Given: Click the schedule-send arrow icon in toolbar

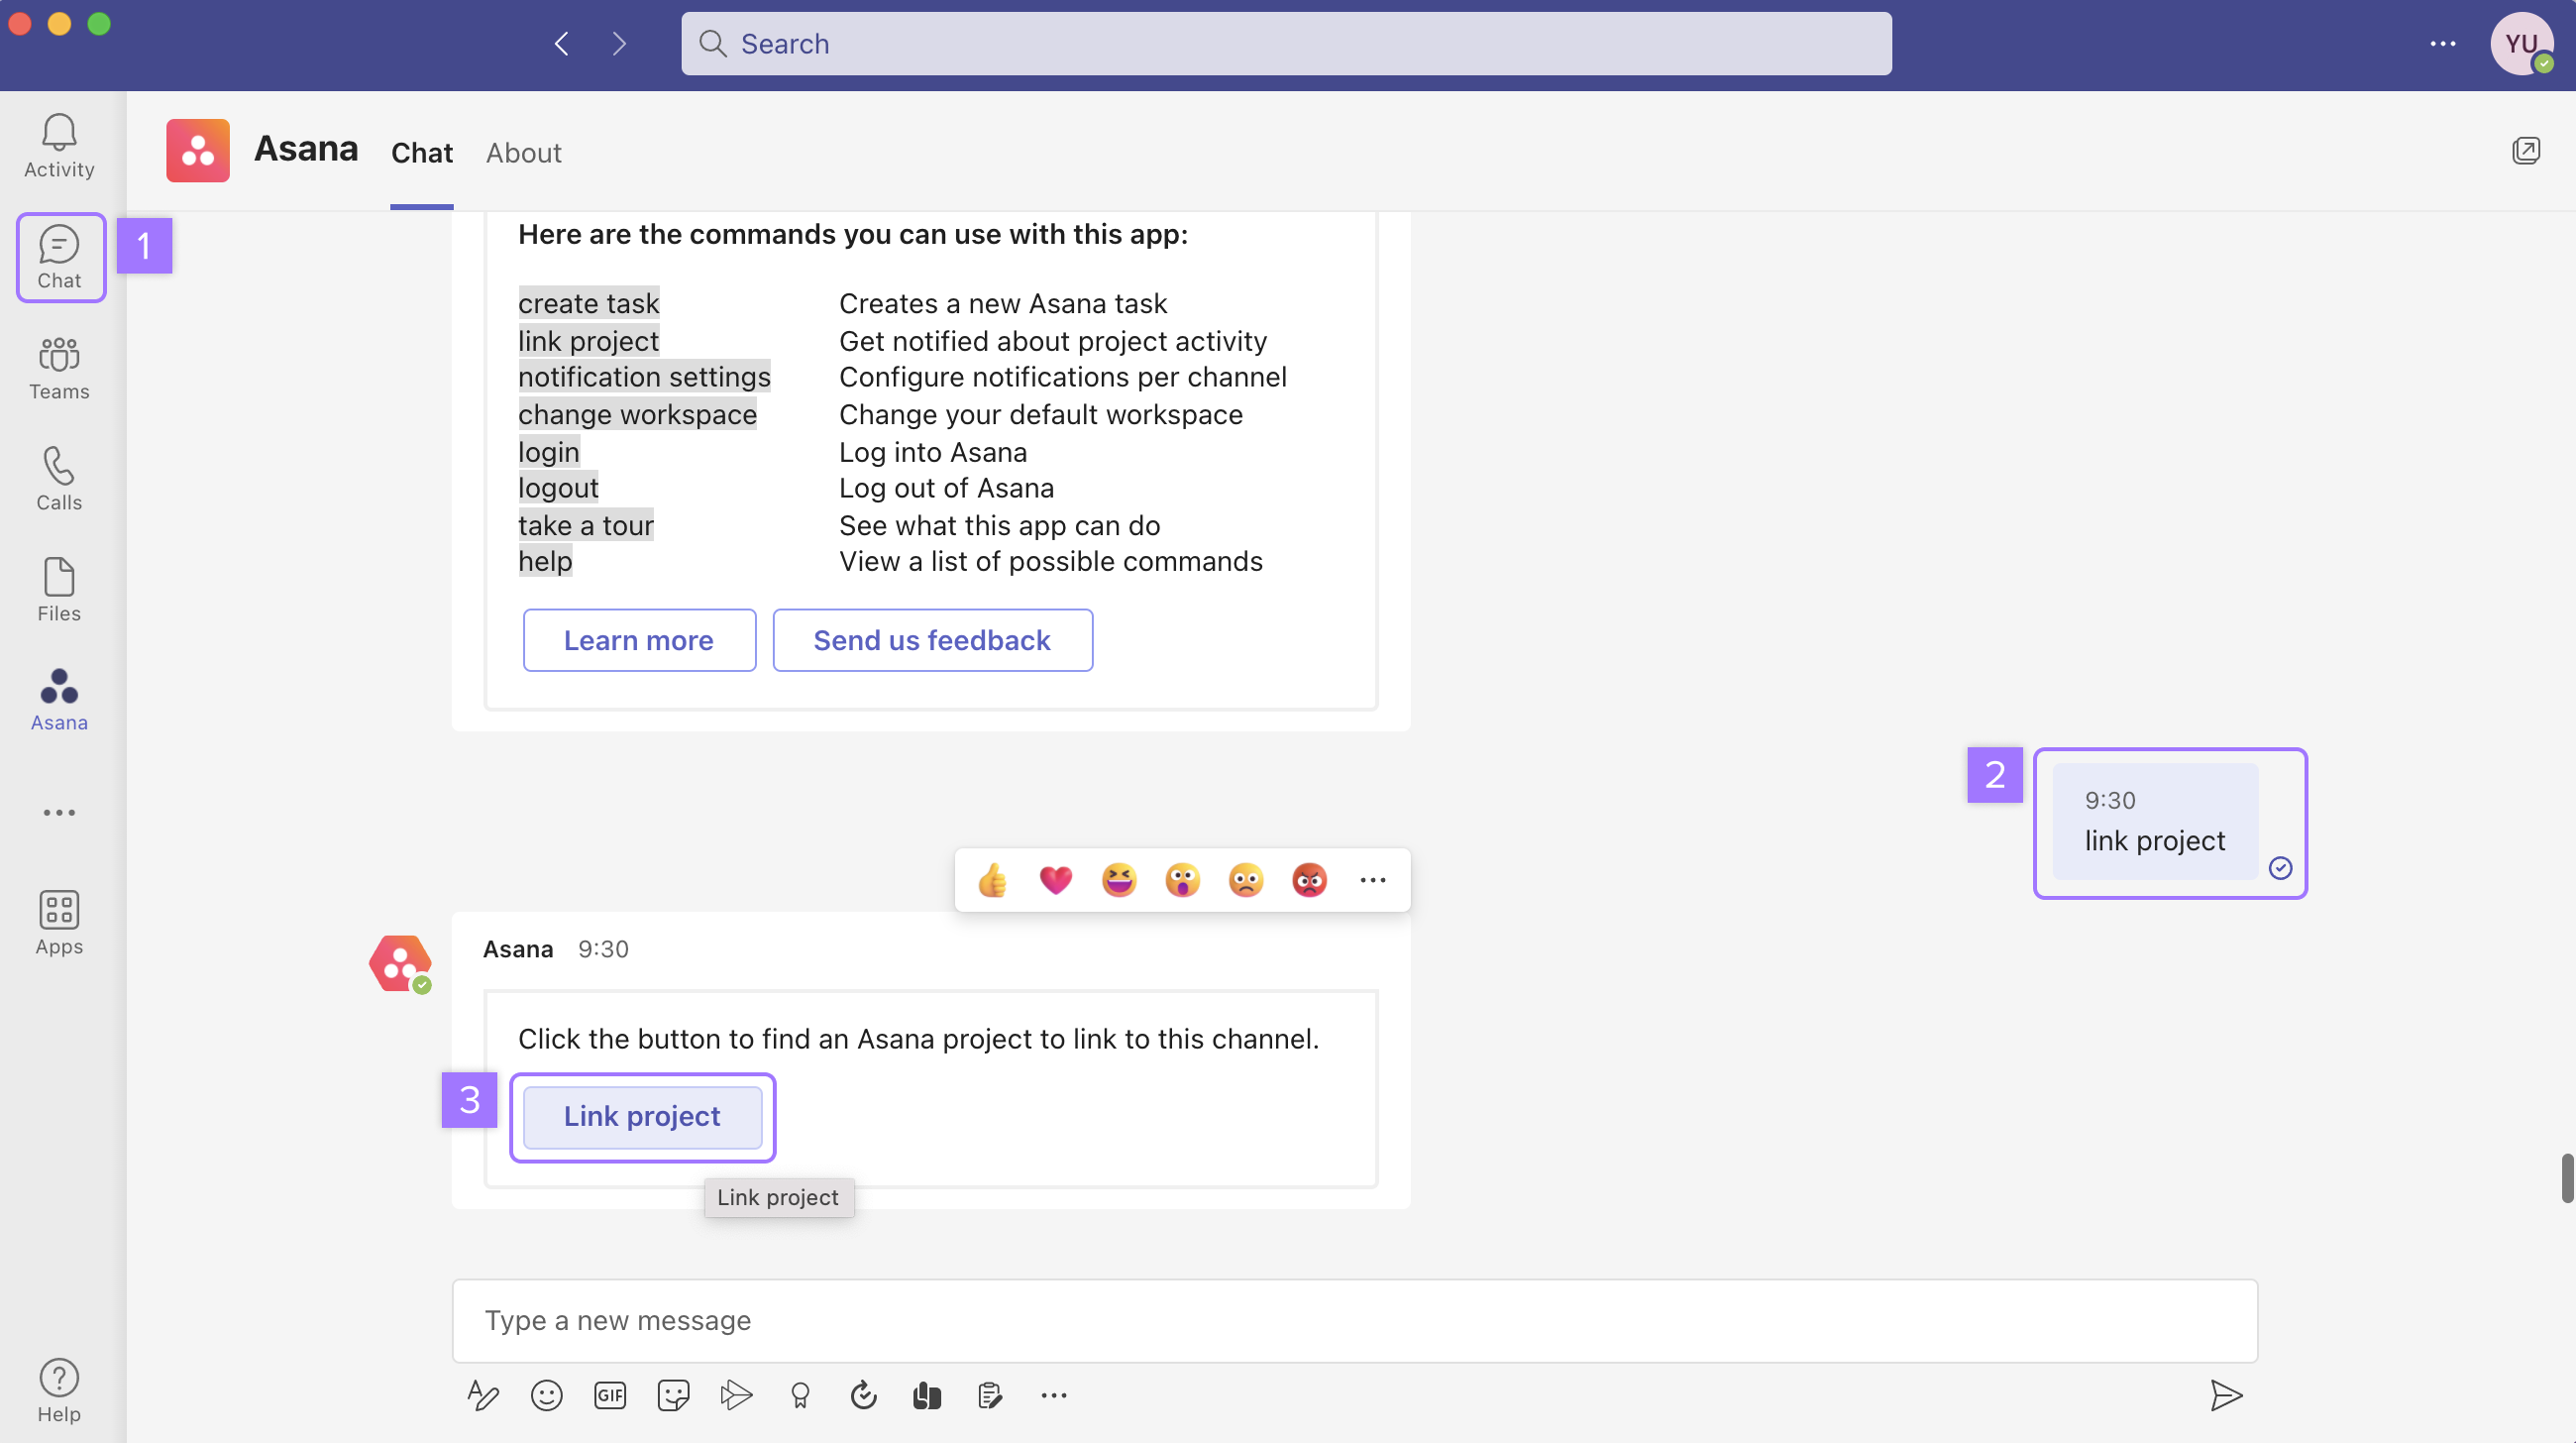Looking at the screenshot, I should click(x=736, y=1395).
